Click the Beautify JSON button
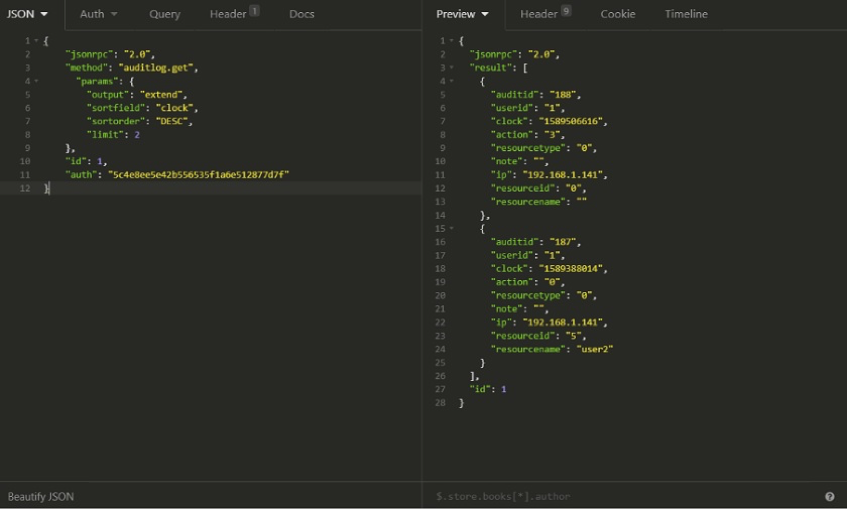This screenshot has width=847, height=509. point(41,496)
